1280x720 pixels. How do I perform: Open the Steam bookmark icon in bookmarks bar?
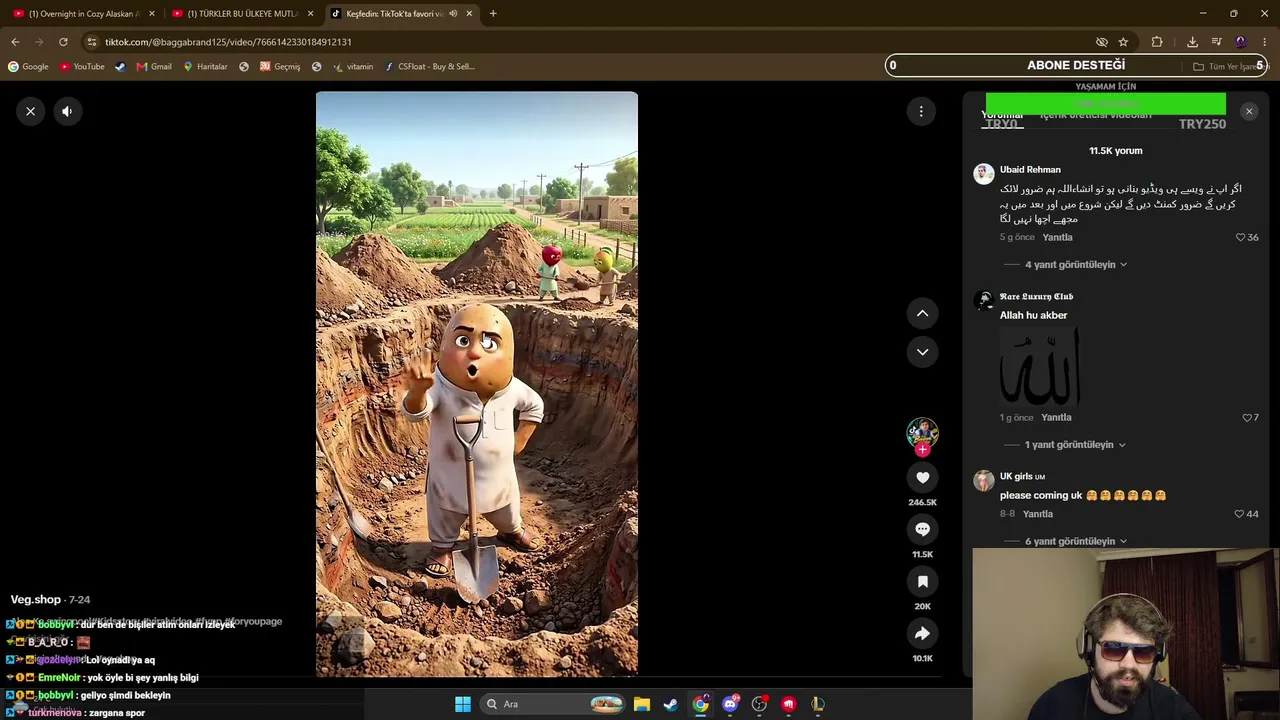[120, 67]
